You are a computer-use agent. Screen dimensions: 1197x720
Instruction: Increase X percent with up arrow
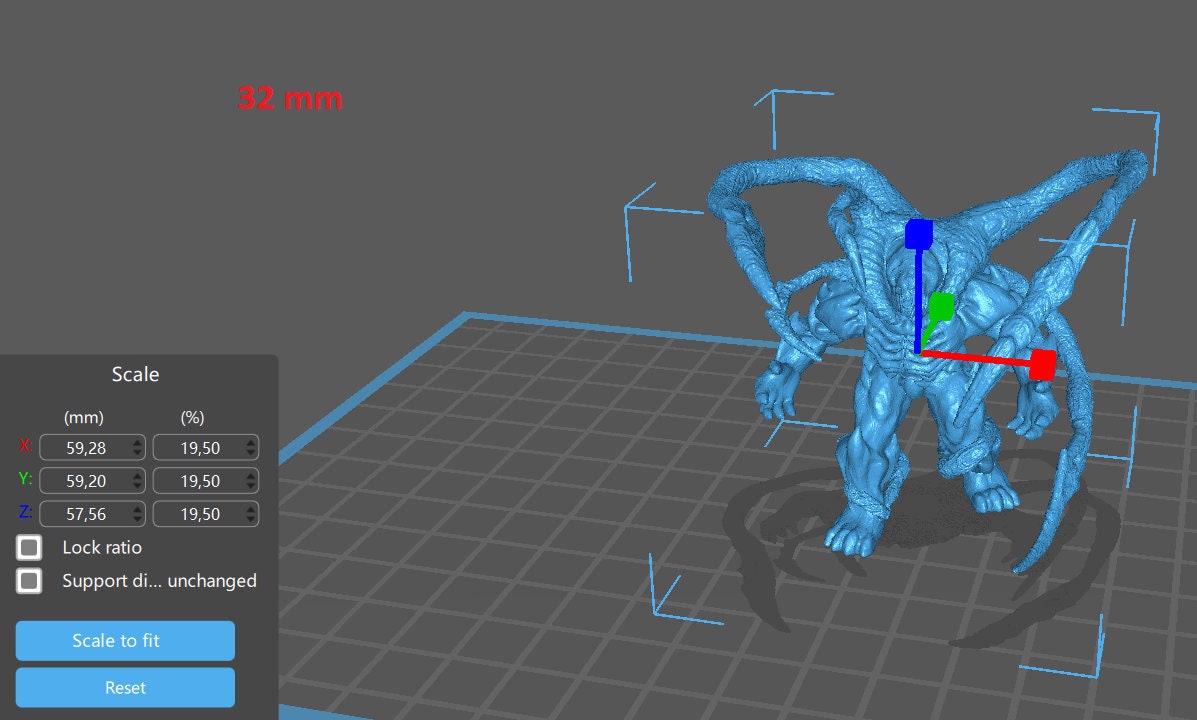[x=250, y=443]
